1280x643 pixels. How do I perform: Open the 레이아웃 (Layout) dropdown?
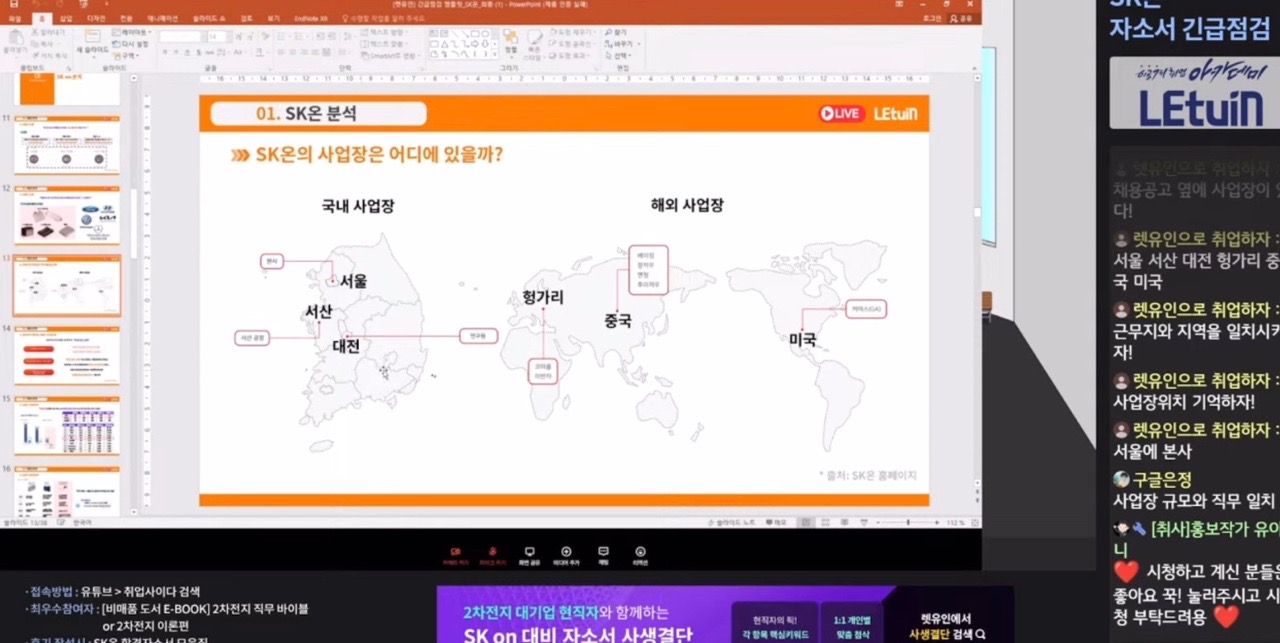coord(130,32)
